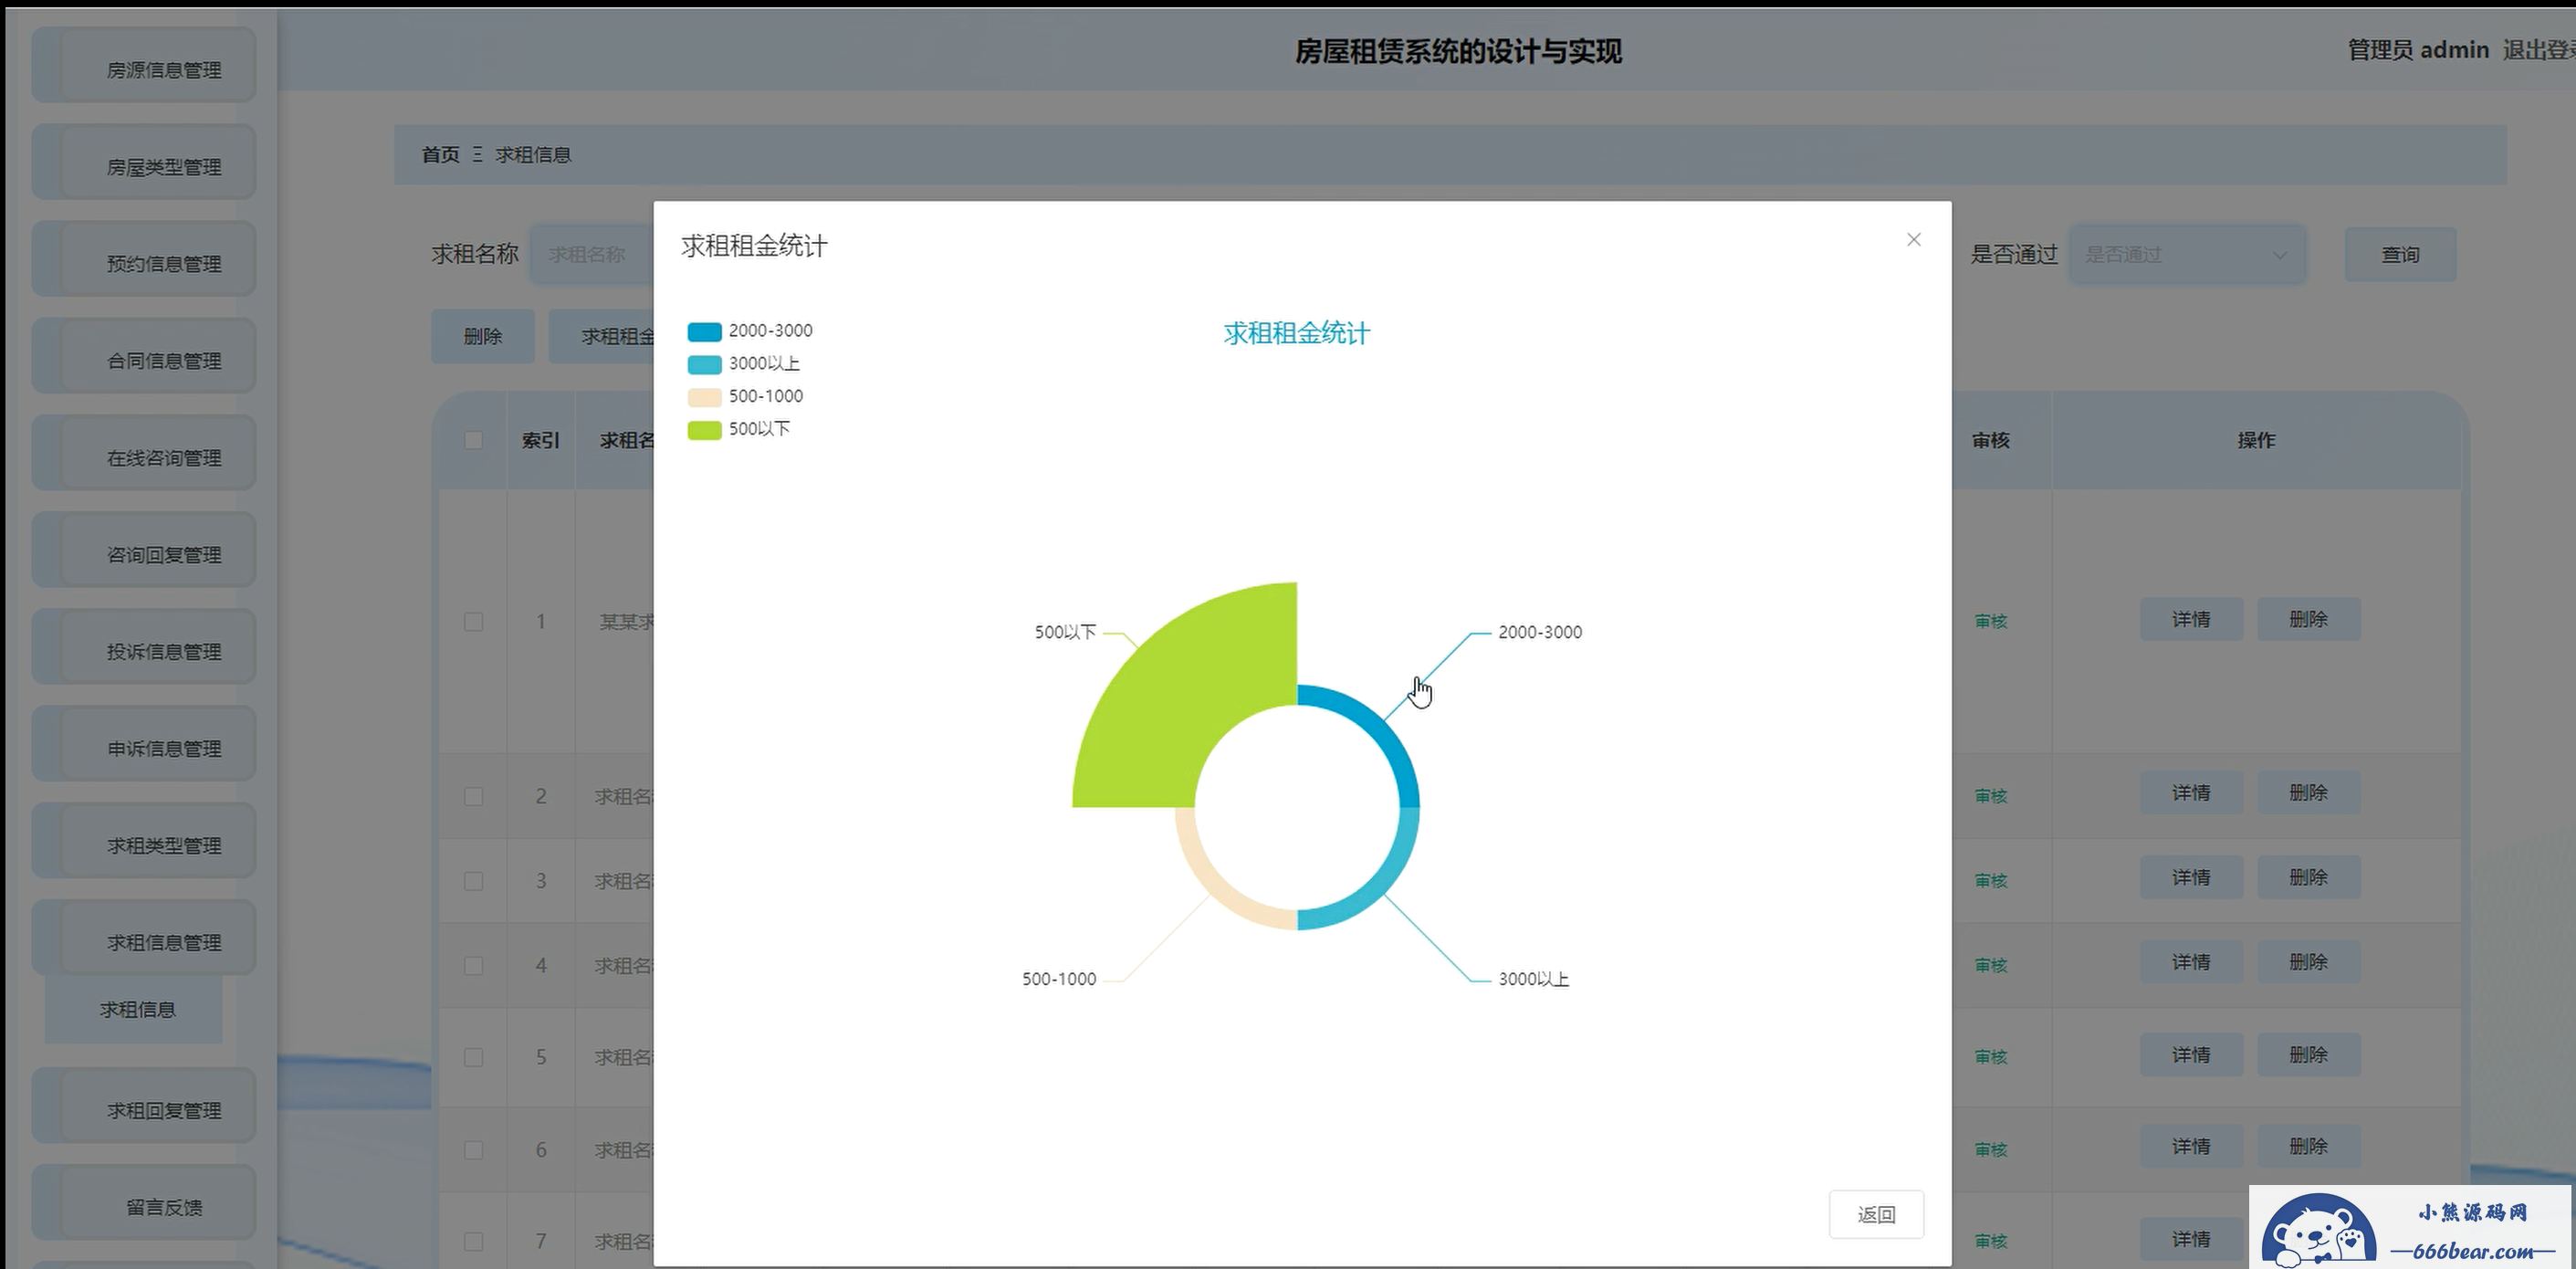The width and height of the screenshot is (2576, 1269).
Task: Toggle the 500-1000 legend swatch
Action: pos(704,397)
